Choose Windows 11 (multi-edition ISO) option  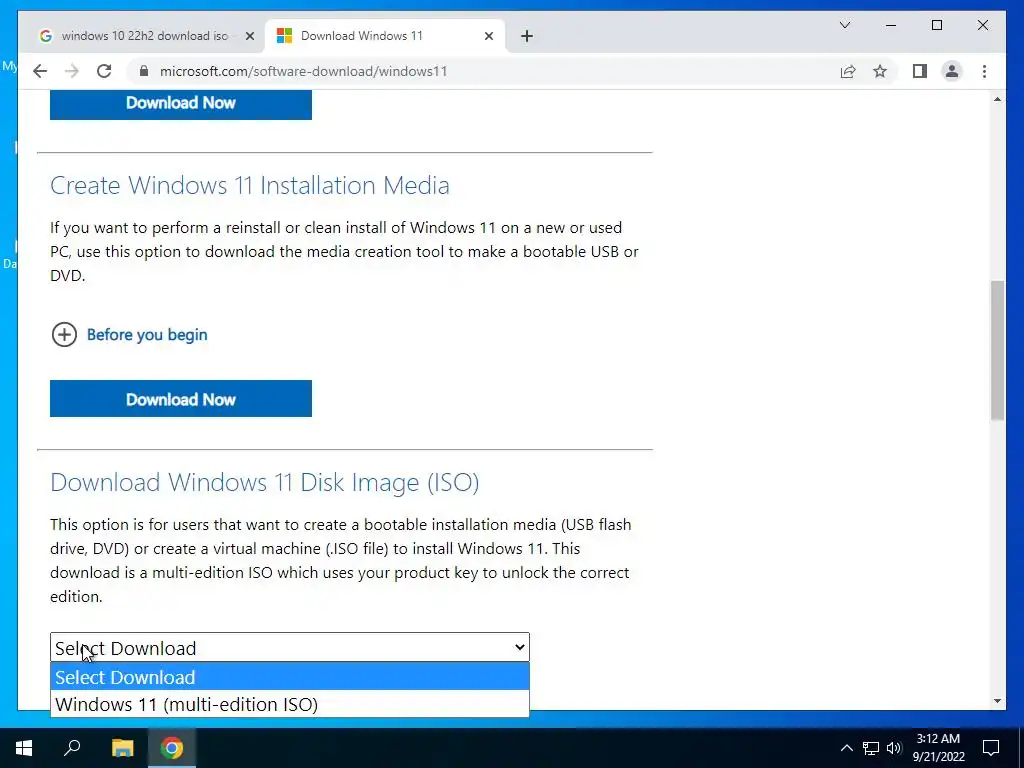[x=290, y=704]
